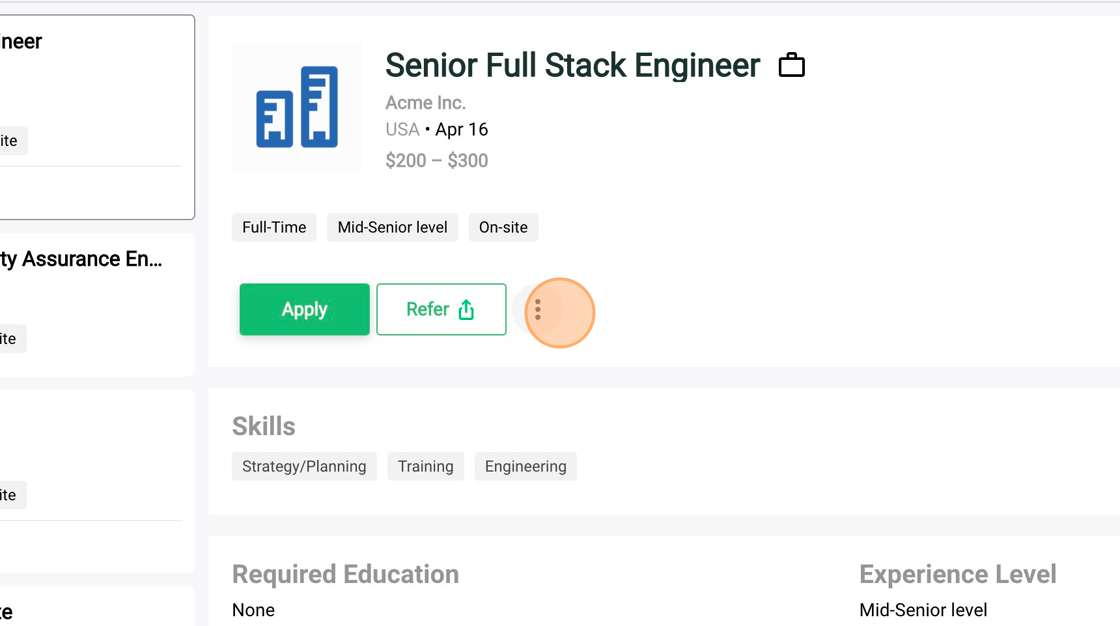Screen dimensions: 1120x626
Task: Select the On-site job tag
Action: click(503, 227)
